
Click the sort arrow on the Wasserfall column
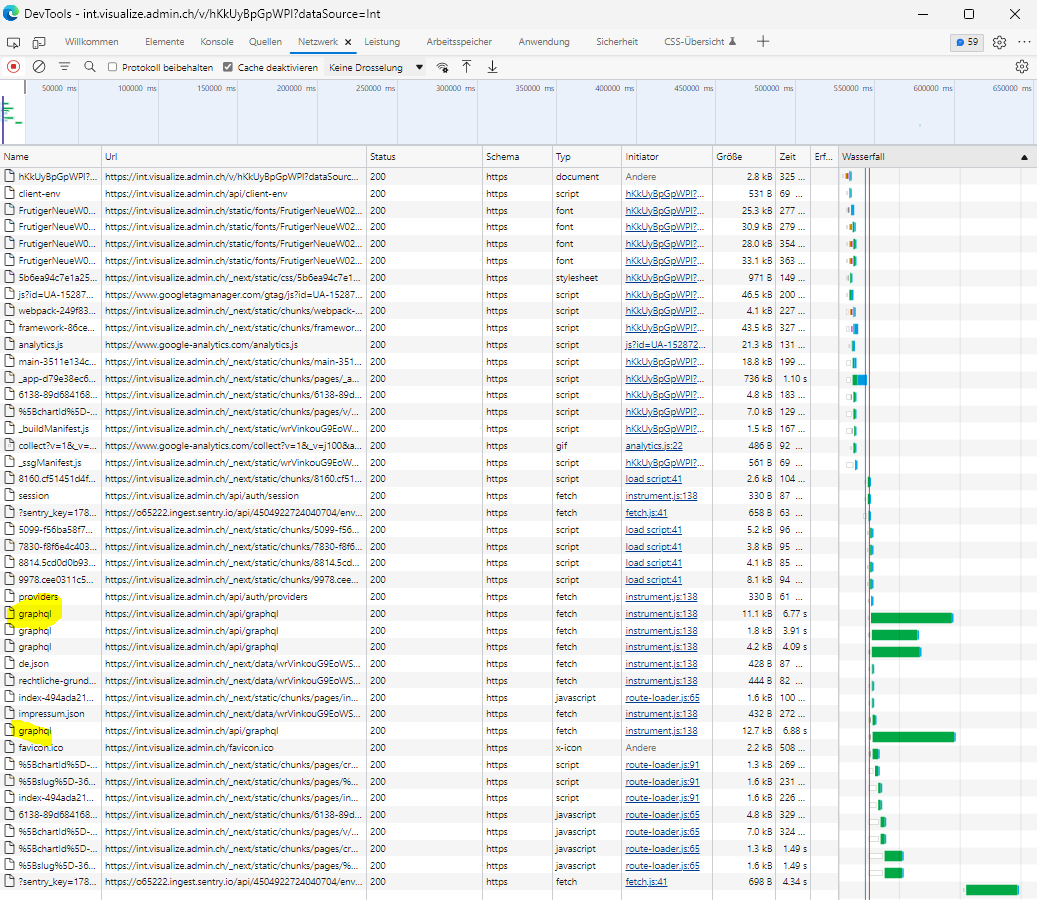coord(1024,157)
